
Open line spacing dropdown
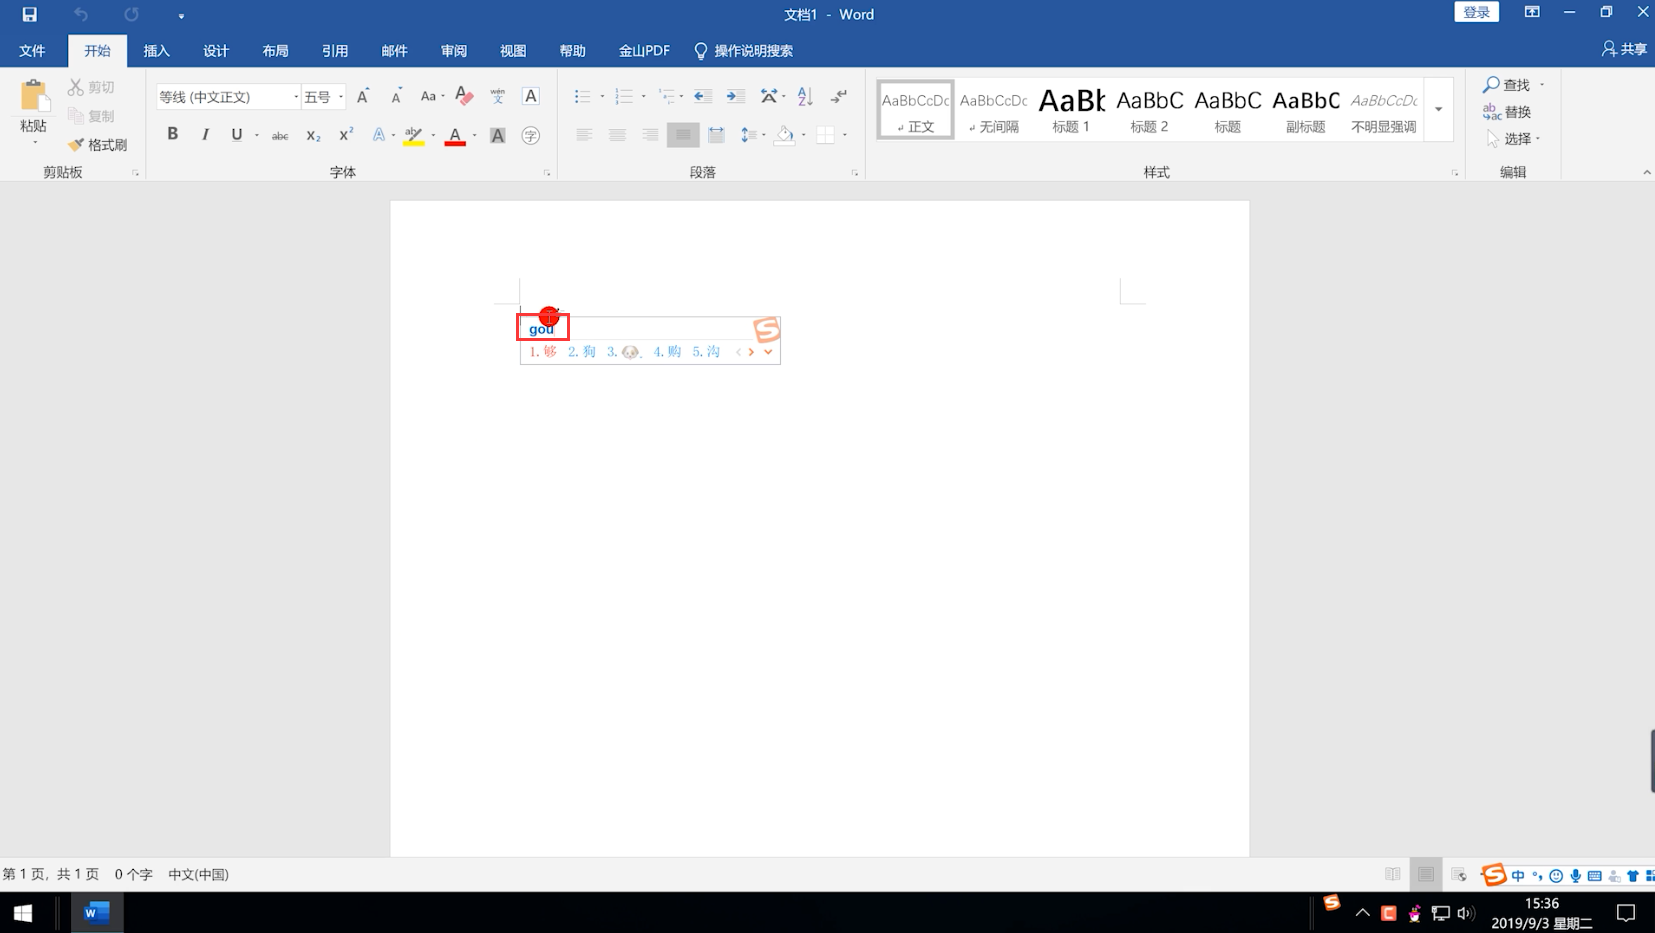[752, 135]
